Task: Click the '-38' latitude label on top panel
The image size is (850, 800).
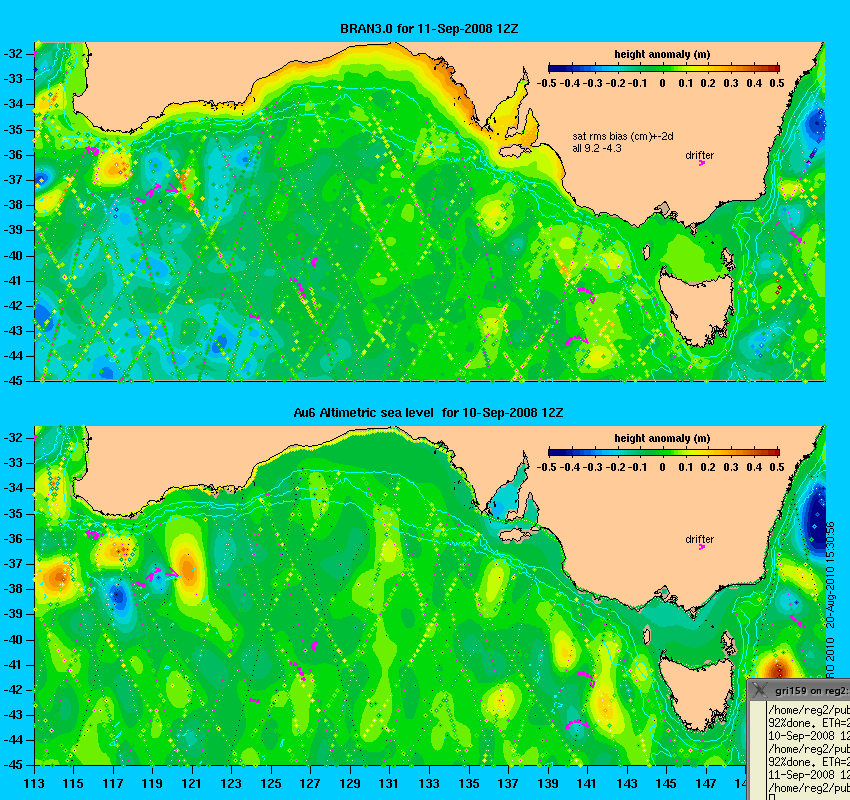Action: [x=13, y=205]
